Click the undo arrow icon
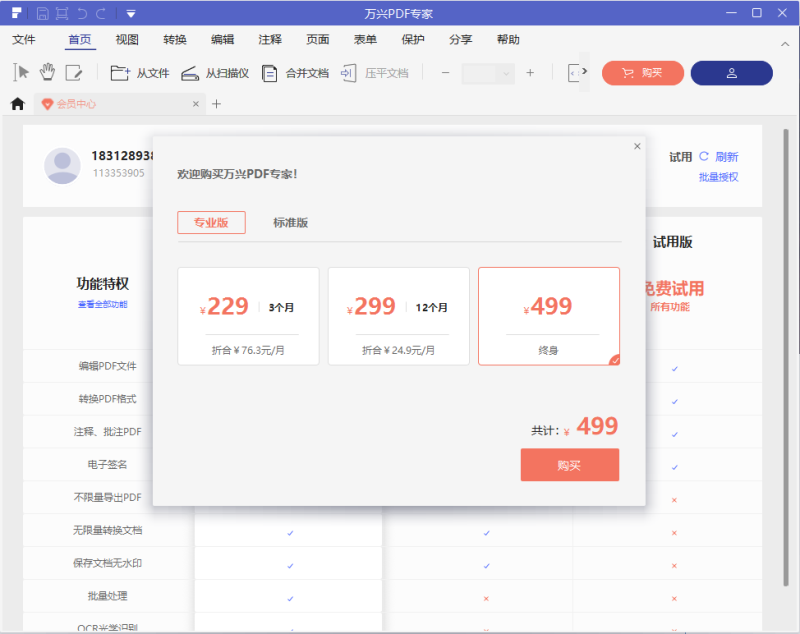800x634 pixels. (x=83, y=13)
